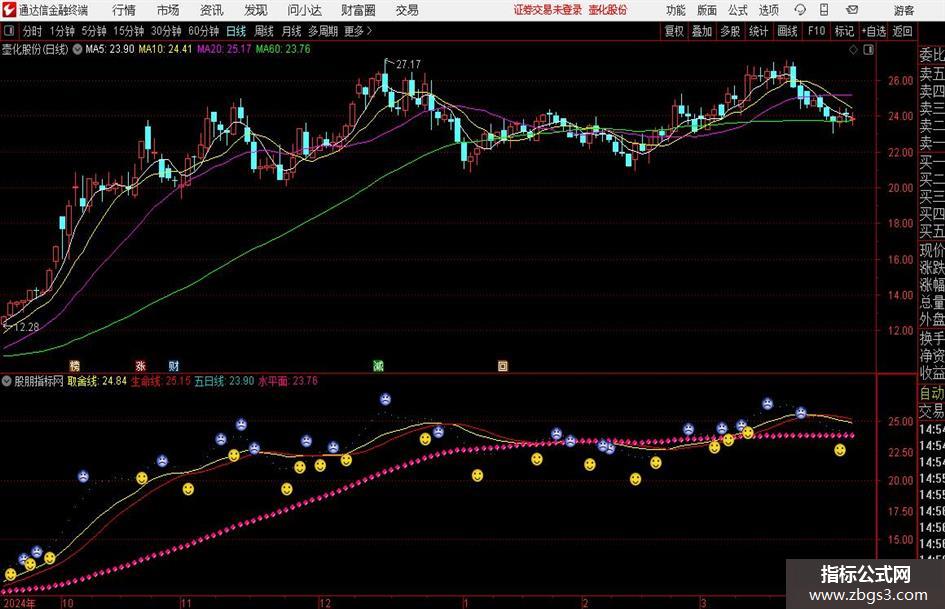Open the 交易 menu
945x609 pixels.
[x=407, y=10]
